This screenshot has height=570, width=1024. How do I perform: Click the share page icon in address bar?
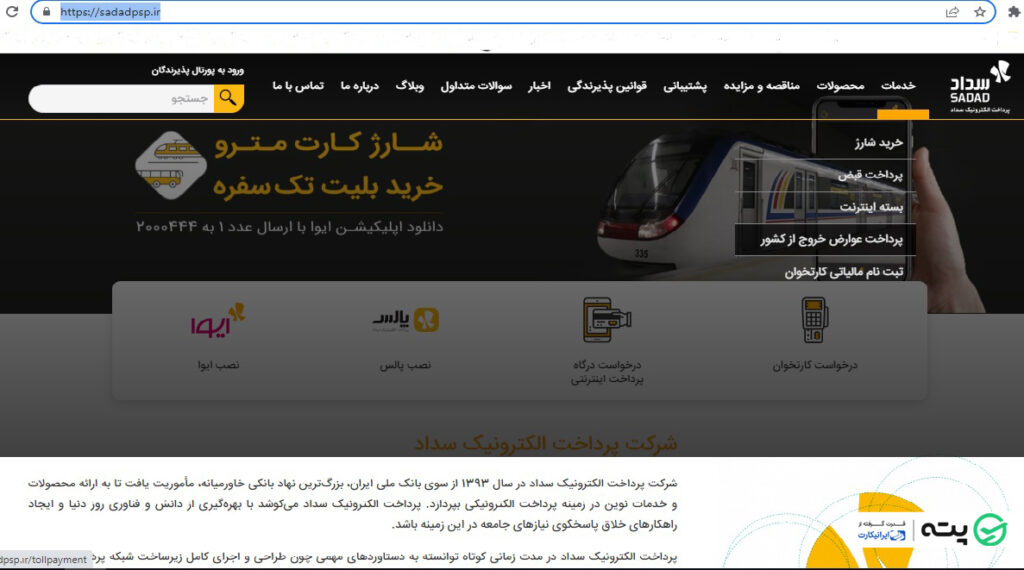coord(952,12)
